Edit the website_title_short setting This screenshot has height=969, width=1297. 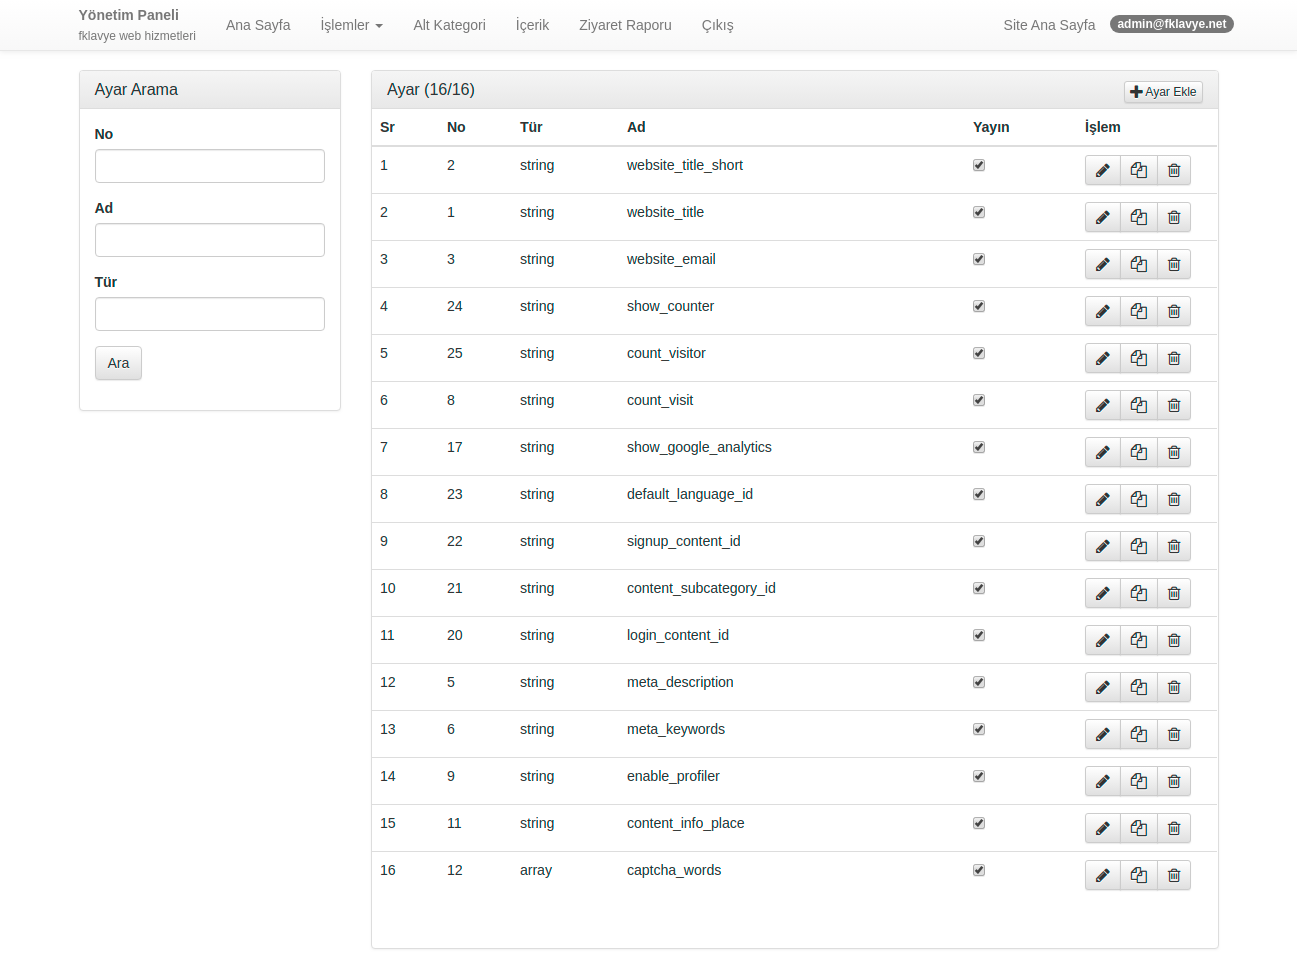1102,170
